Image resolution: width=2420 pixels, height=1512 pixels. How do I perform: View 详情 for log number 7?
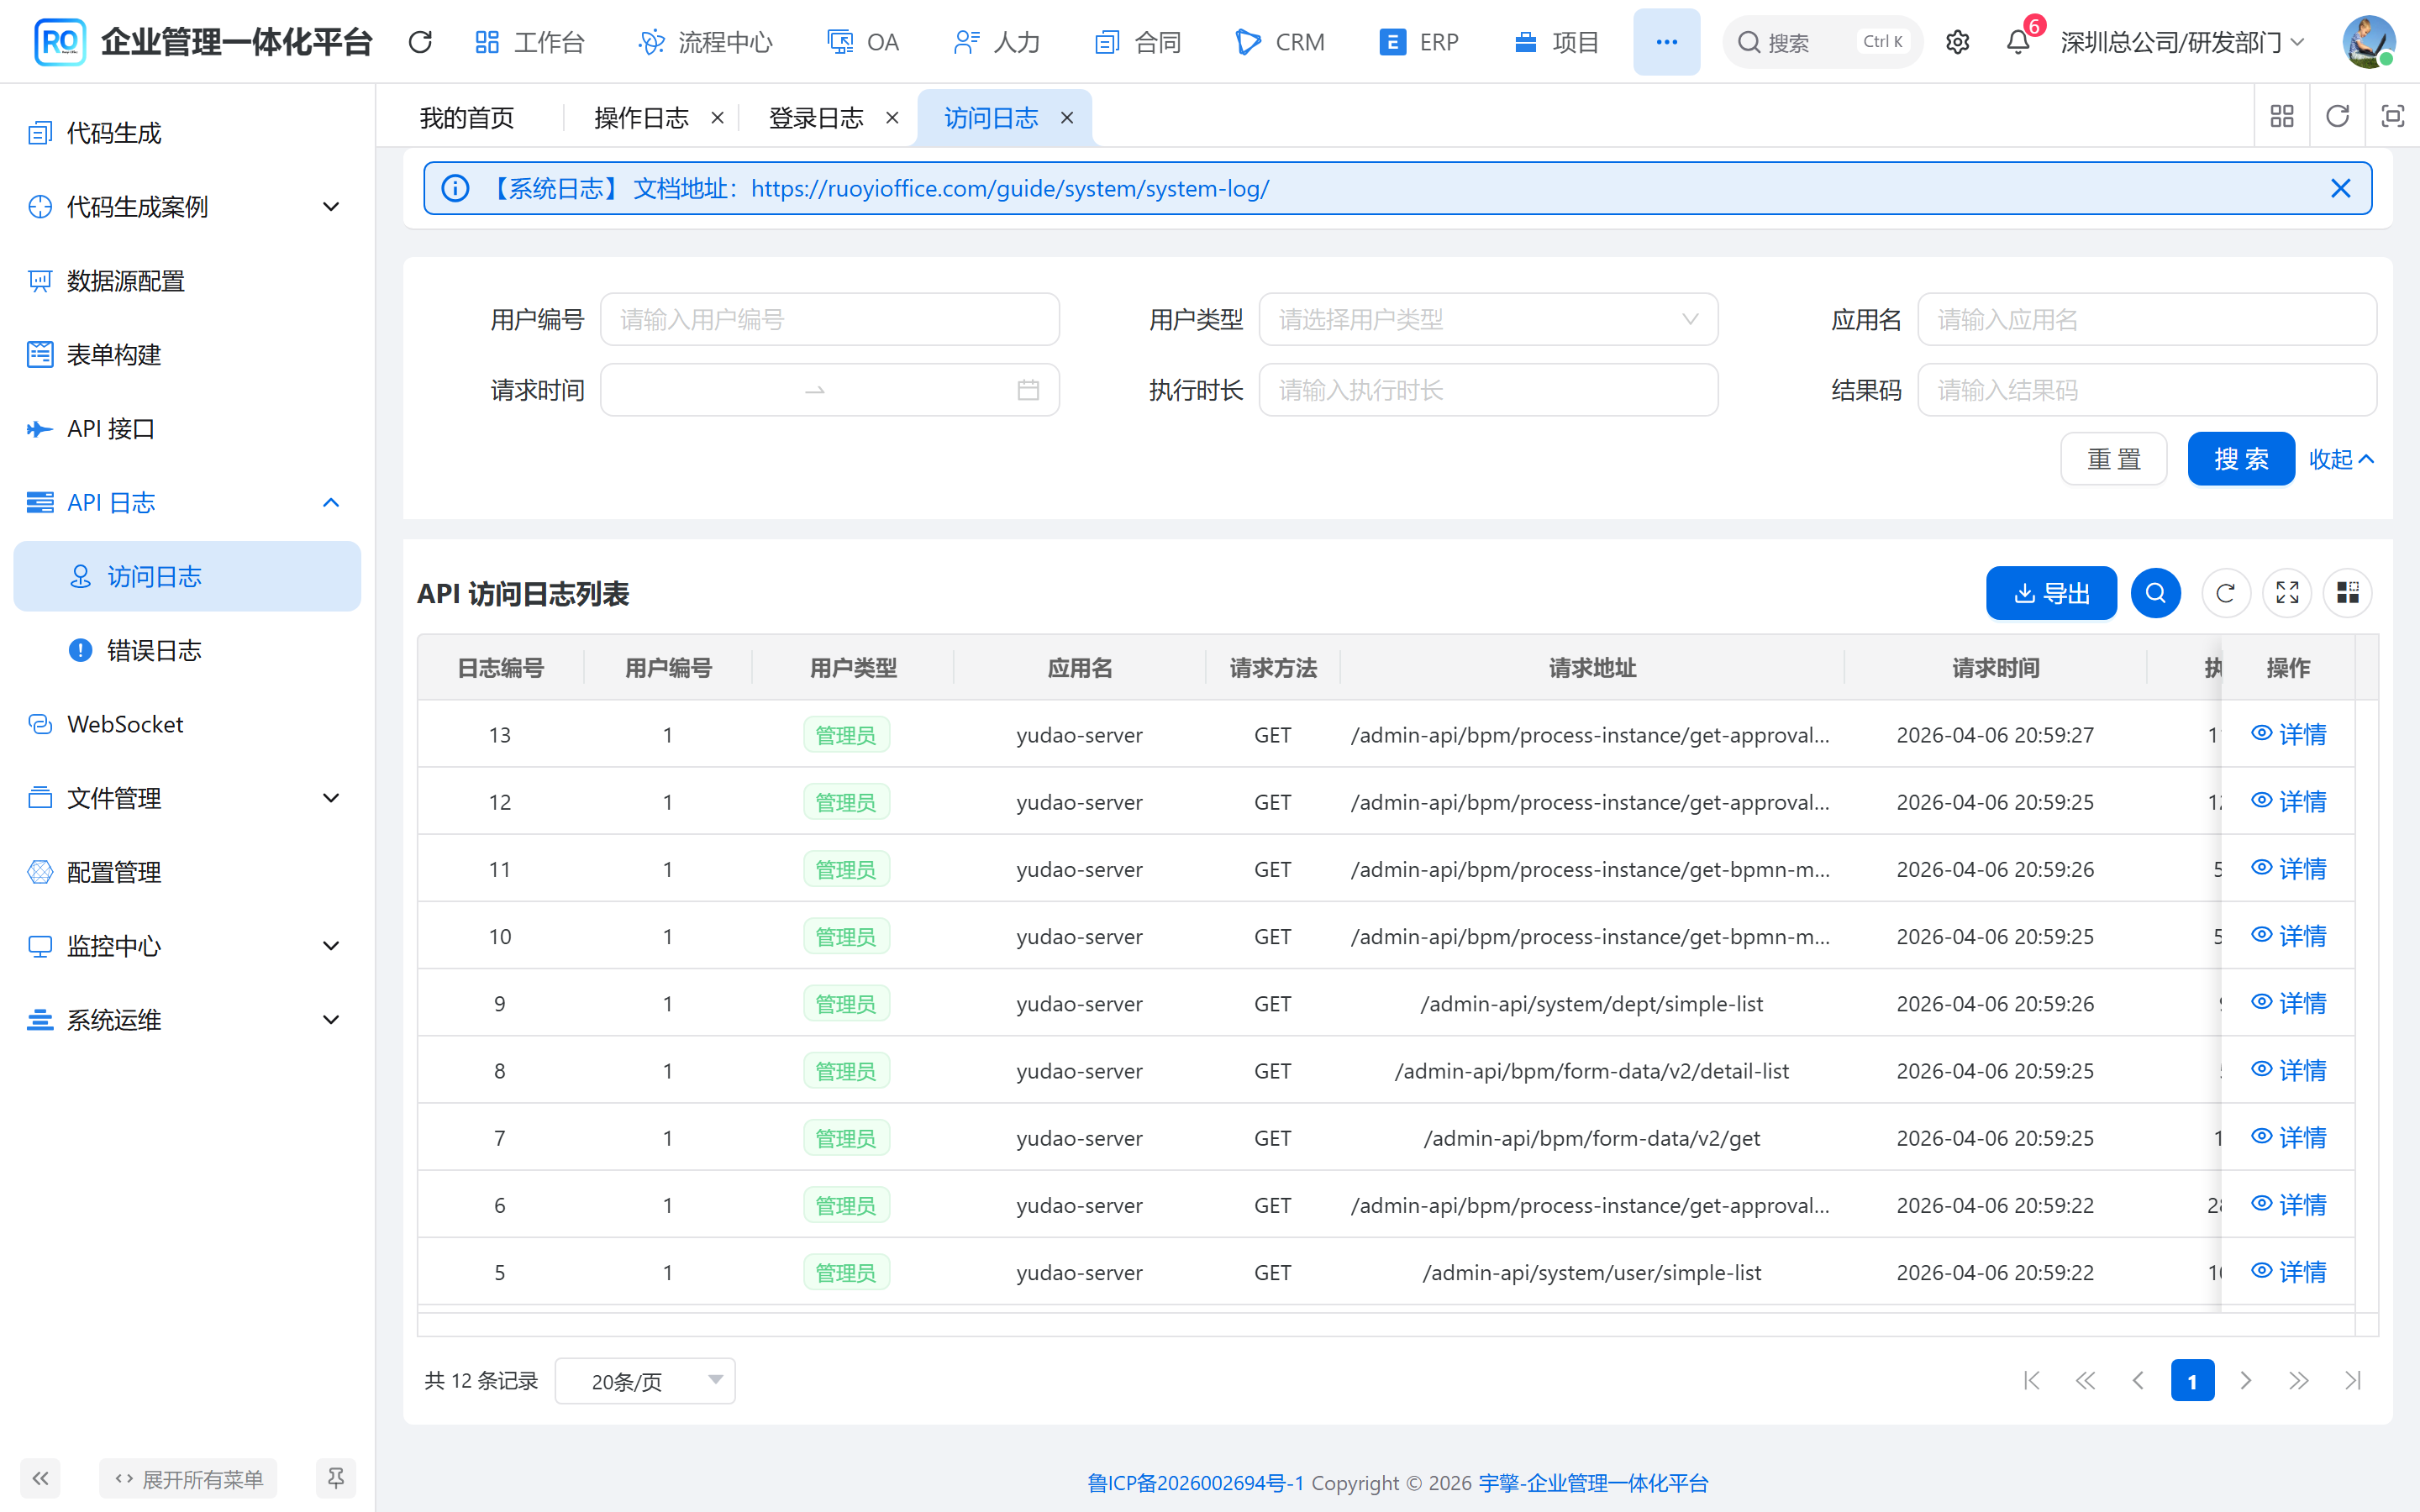pos(2288,1137)
